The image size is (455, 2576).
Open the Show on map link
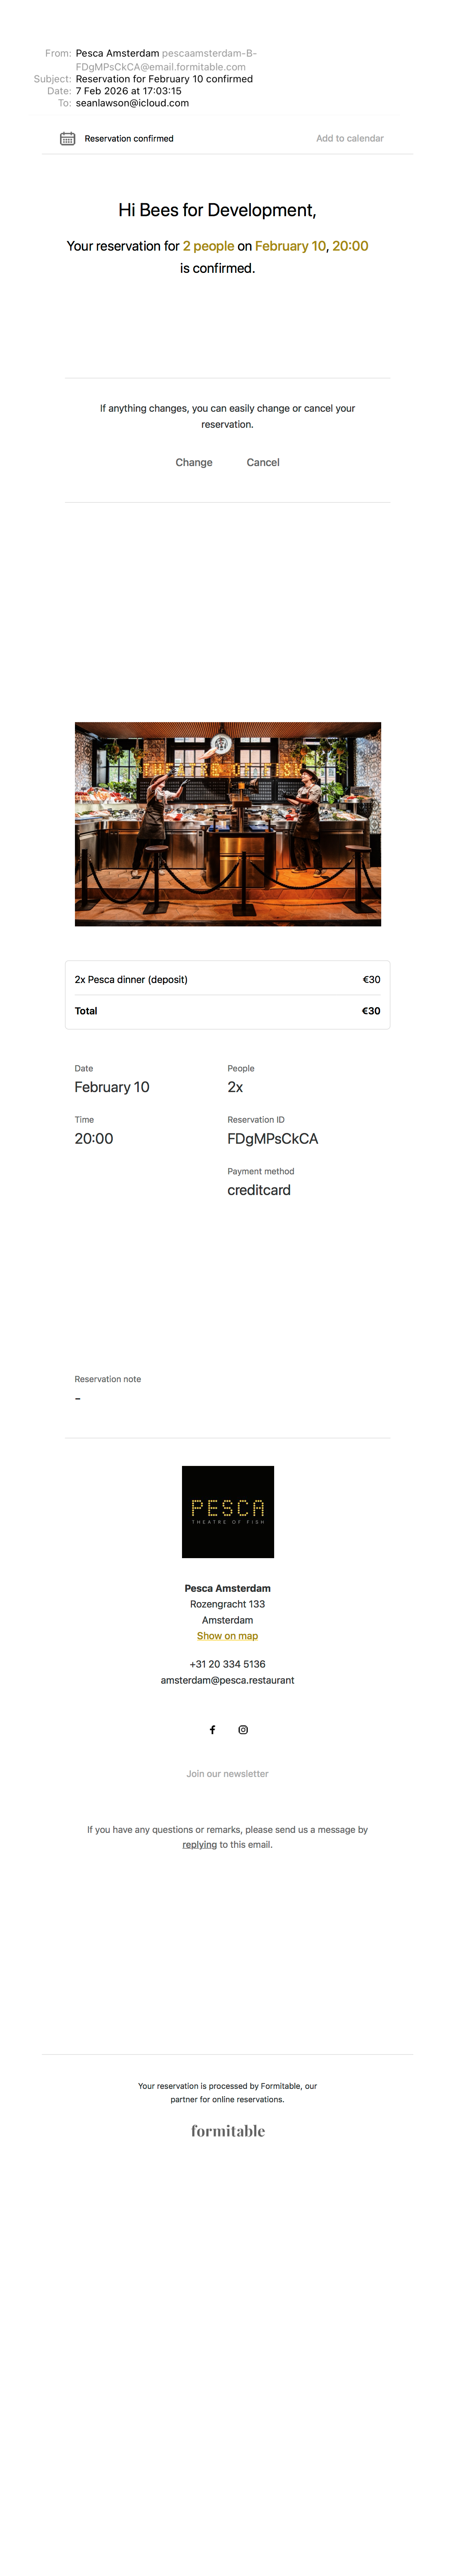click(x=227, y=1636)
